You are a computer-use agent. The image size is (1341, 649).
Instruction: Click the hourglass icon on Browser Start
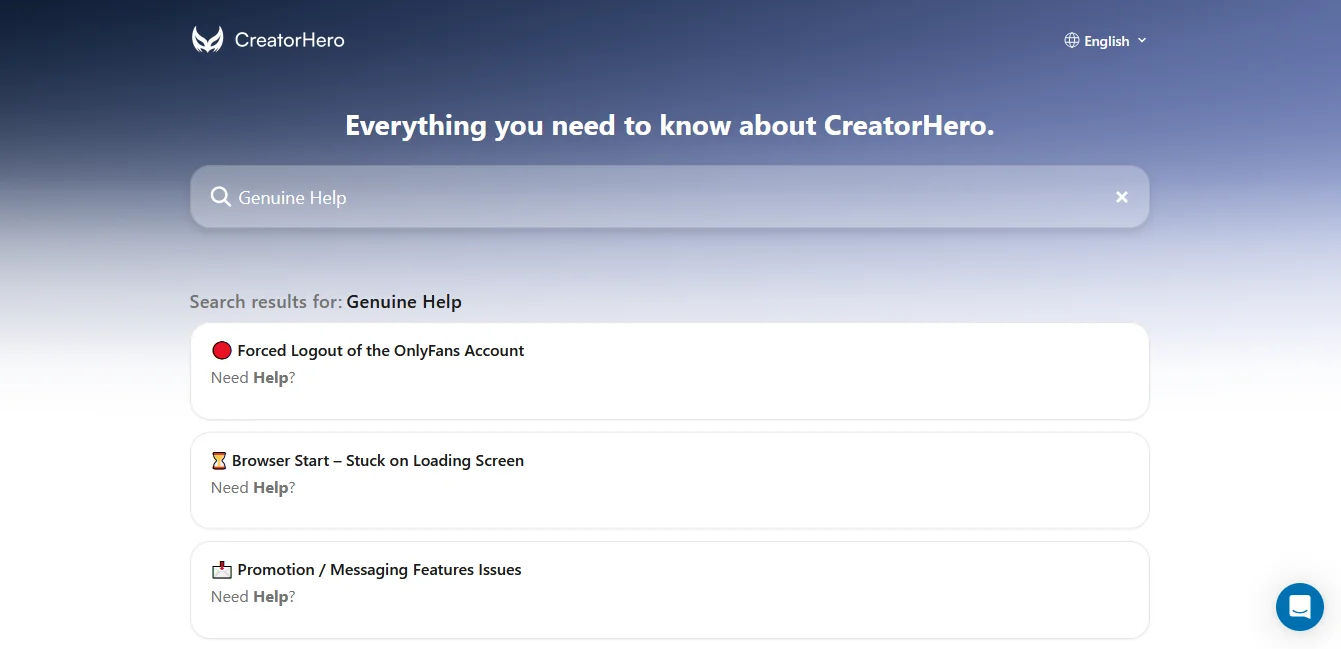tap(219, 461)
